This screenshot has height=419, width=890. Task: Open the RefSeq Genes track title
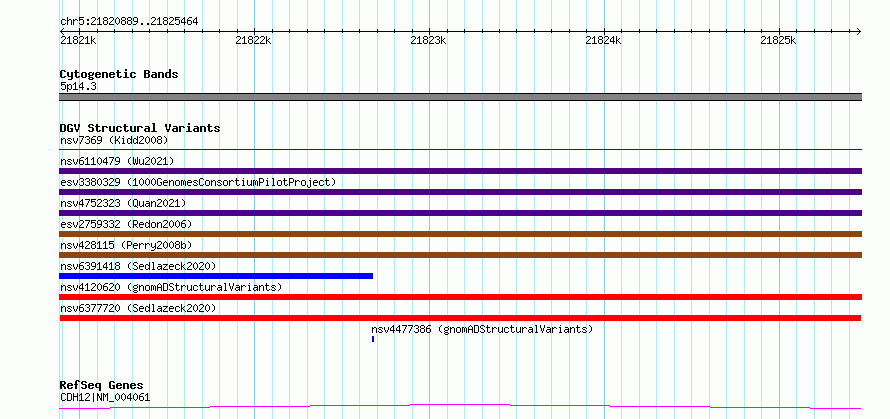point(101,386)
